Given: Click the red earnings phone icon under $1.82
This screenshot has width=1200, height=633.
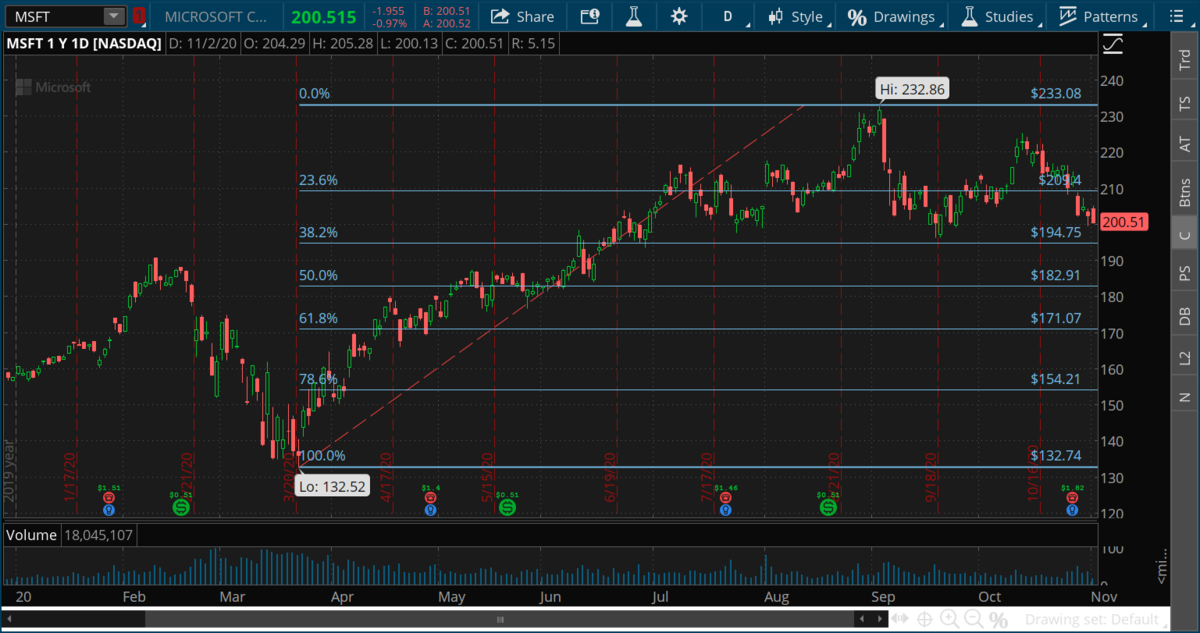Looking at the screenshot, I should click(1072, 497).
